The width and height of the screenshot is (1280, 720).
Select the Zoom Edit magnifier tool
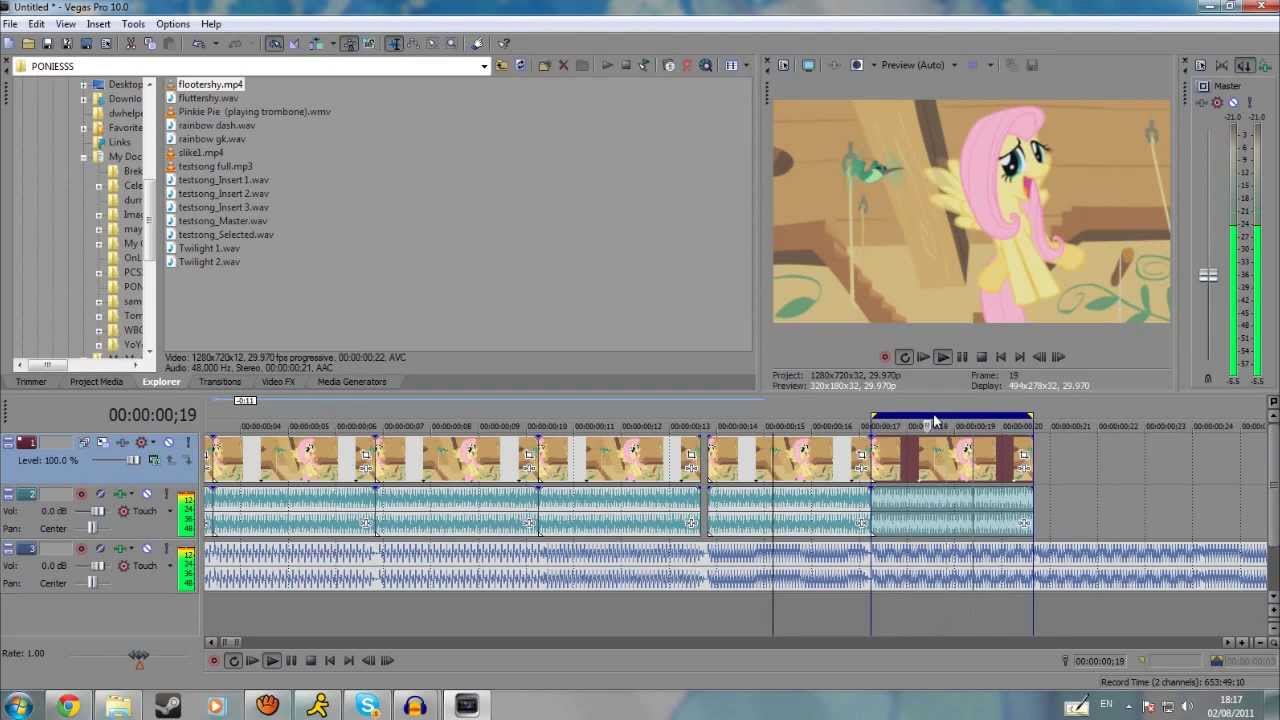[x=451, y=43]
